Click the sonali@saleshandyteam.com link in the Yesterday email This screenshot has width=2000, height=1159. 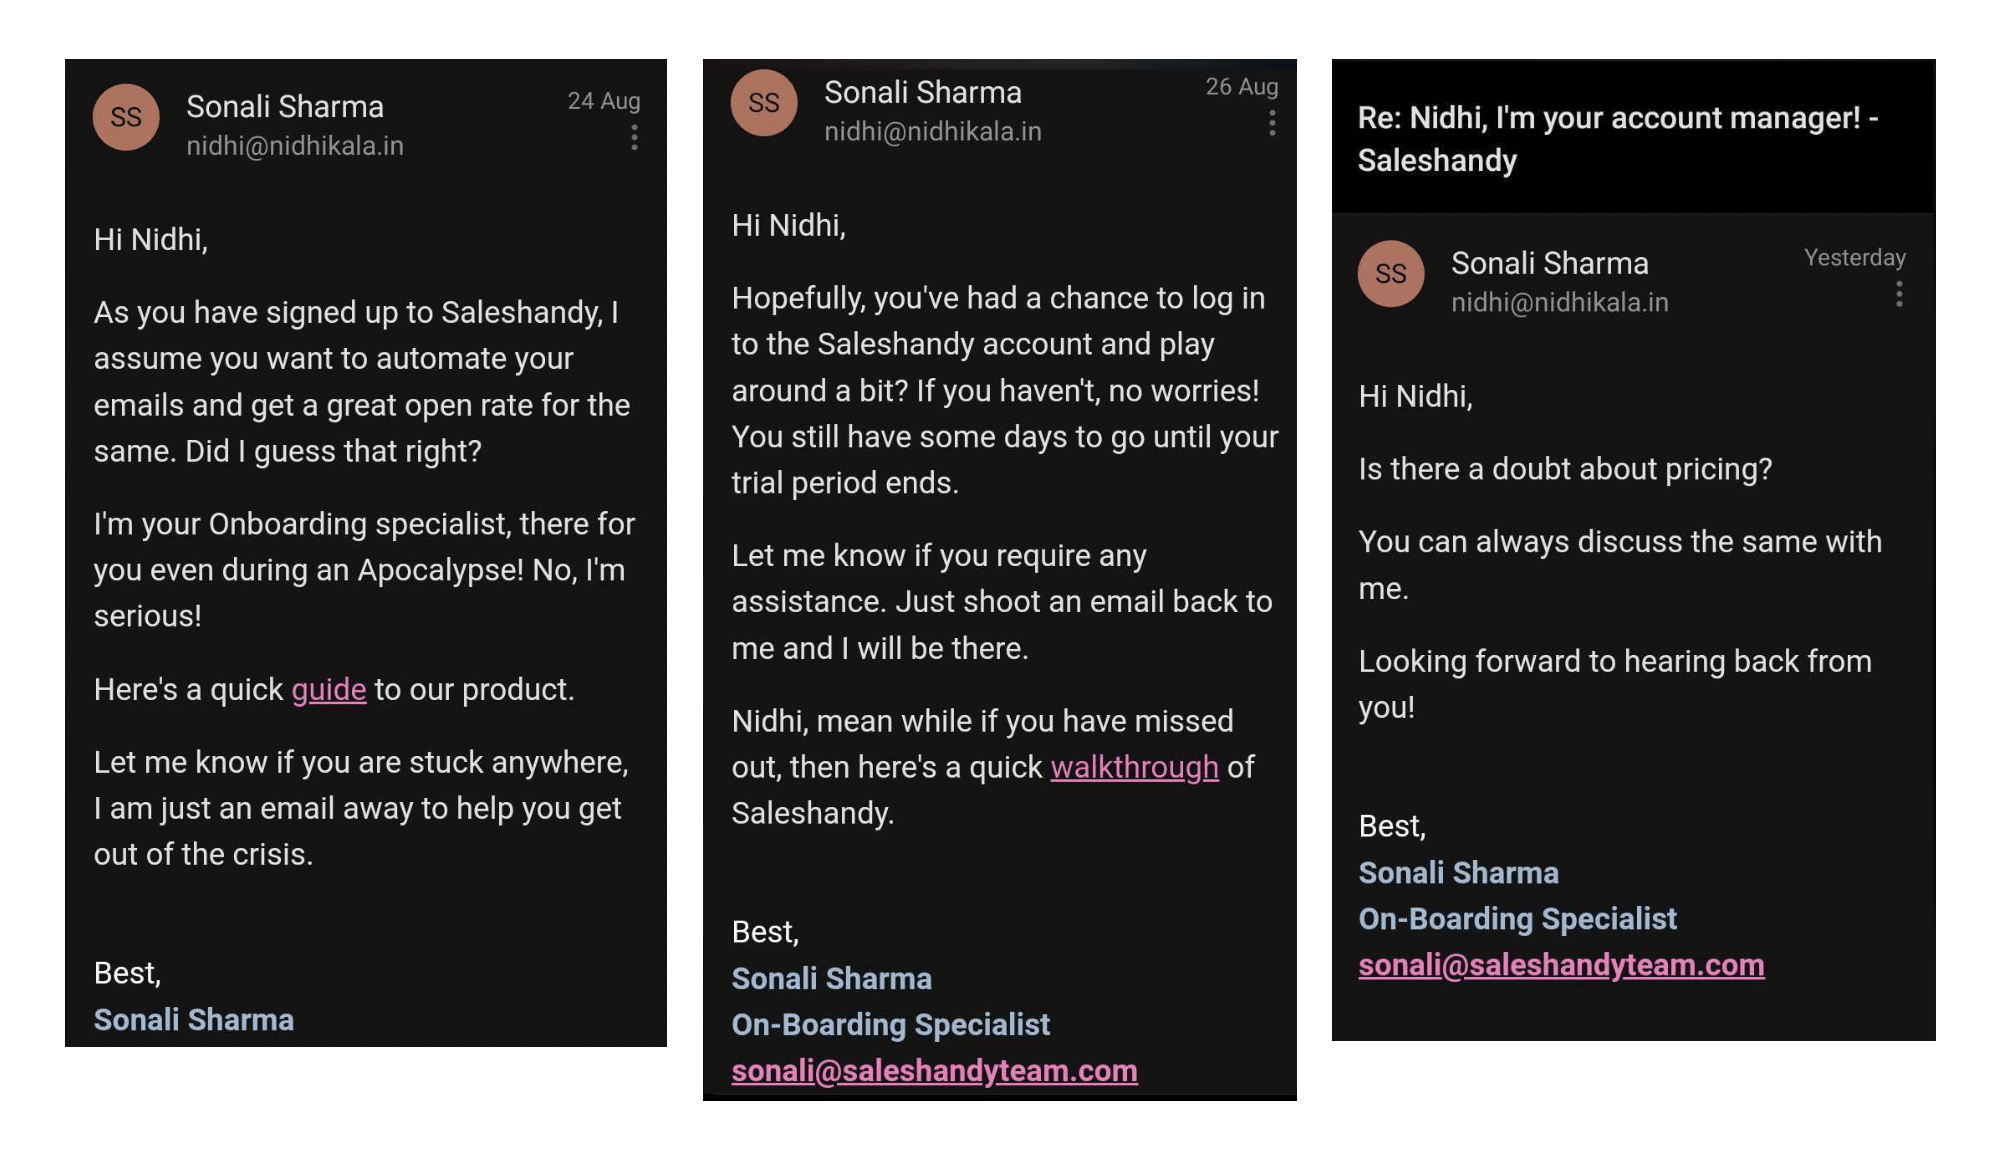(x=1561, y=965)
